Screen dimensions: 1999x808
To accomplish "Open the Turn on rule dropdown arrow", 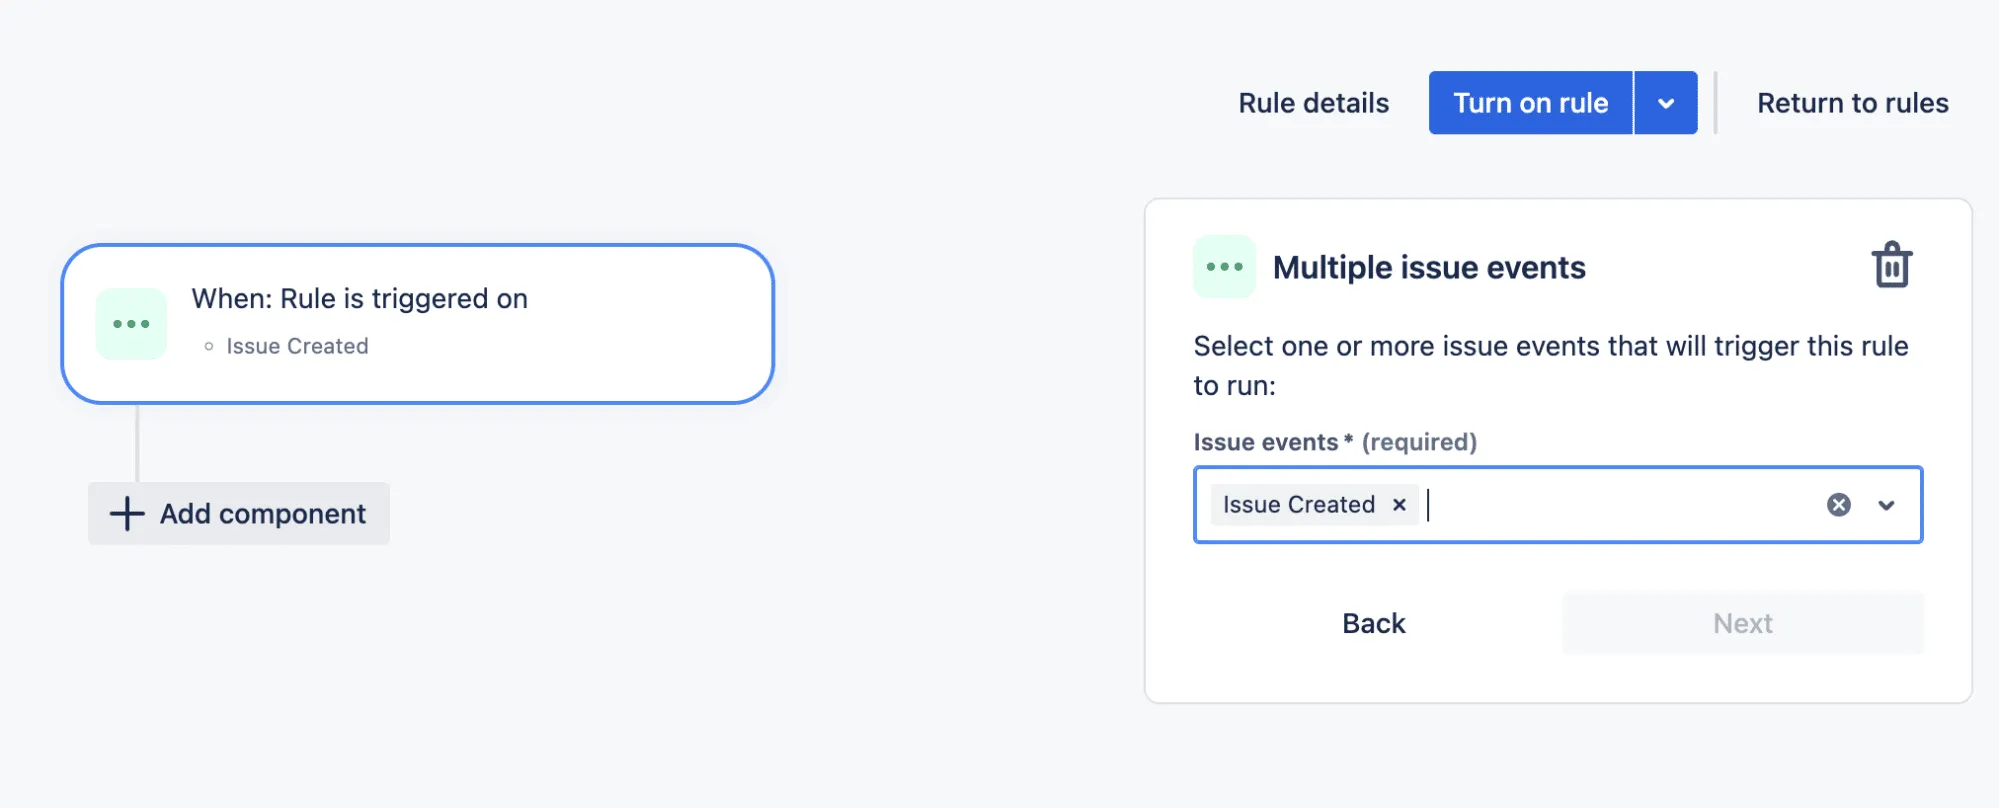I will click(x=1665, y=103).
